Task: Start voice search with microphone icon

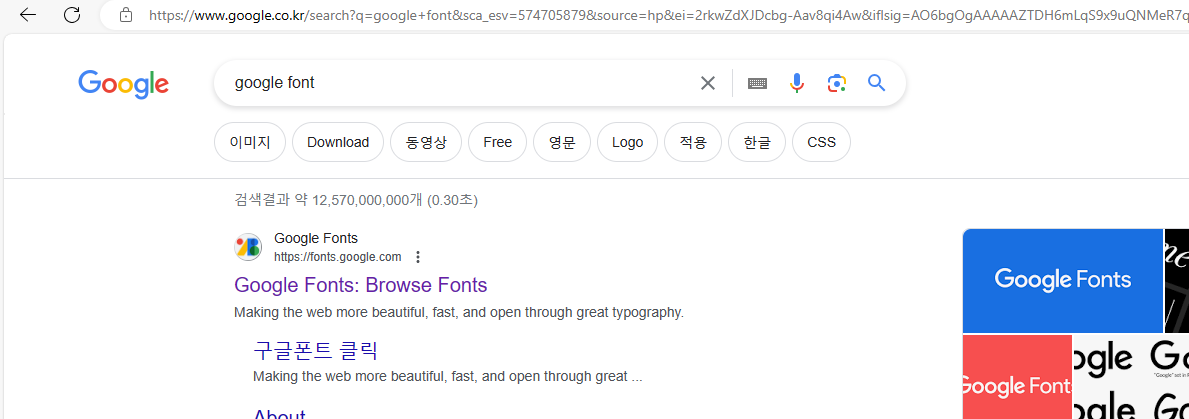Action: (796, 83)
